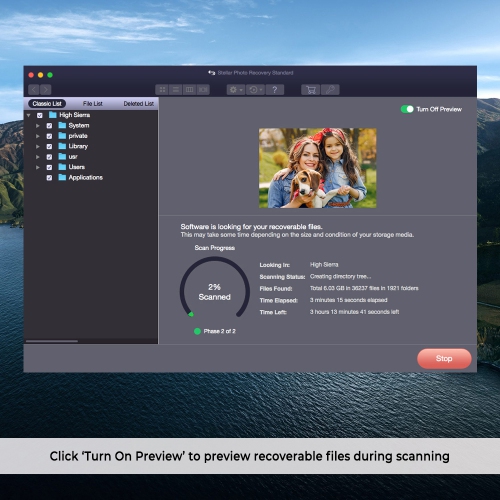
Task: Switch to list view
Action: pyautogui.click(x=176, y=90)
